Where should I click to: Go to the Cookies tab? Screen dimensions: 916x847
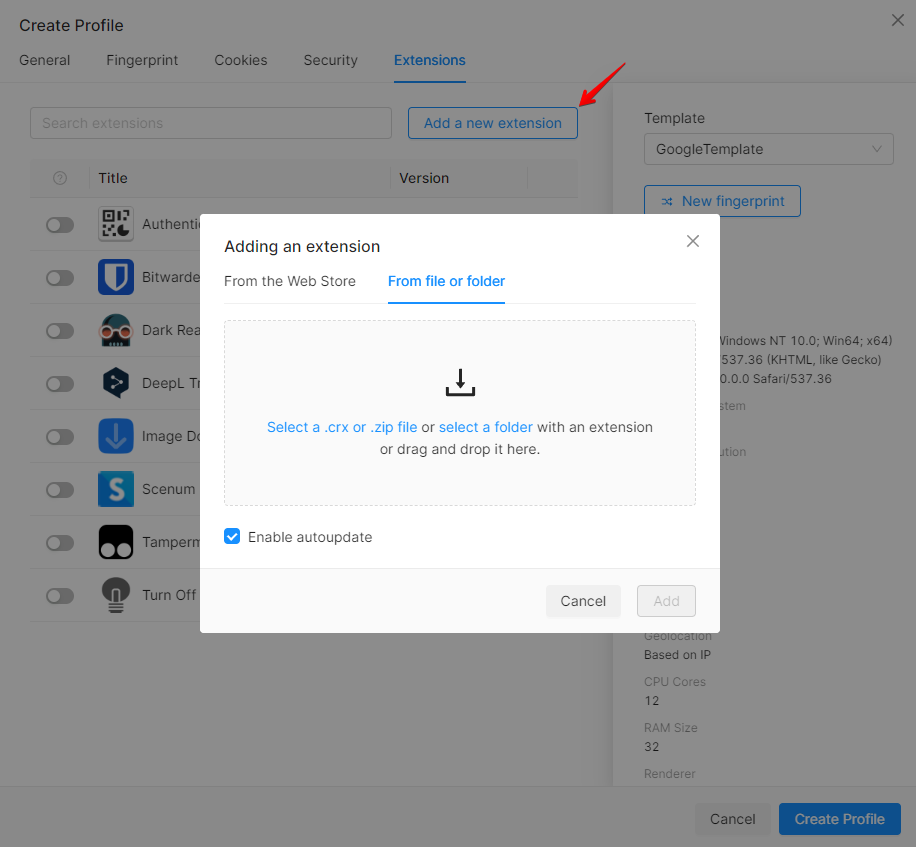[x=241, y=60]
